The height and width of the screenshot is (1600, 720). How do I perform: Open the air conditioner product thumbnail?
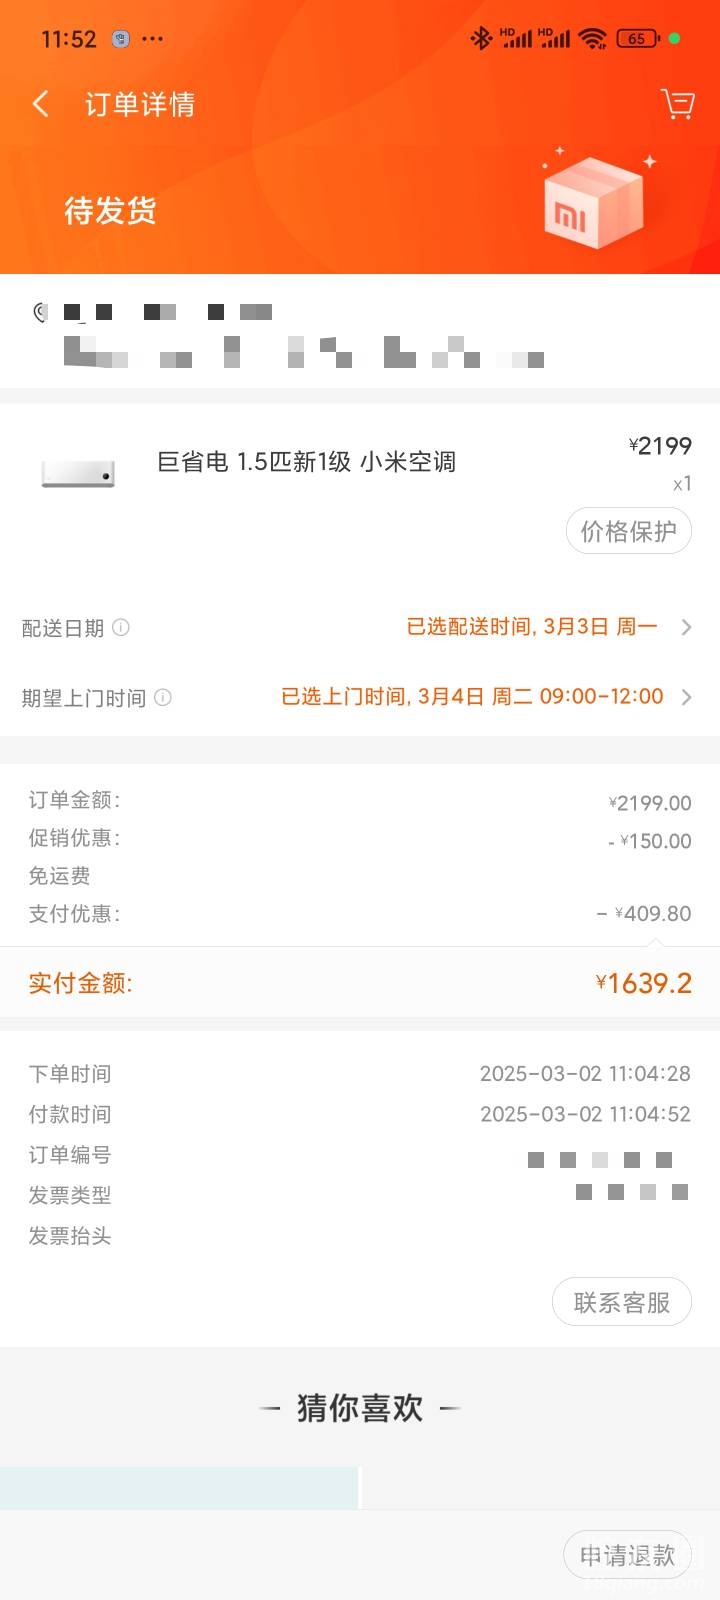pos(78,472)
